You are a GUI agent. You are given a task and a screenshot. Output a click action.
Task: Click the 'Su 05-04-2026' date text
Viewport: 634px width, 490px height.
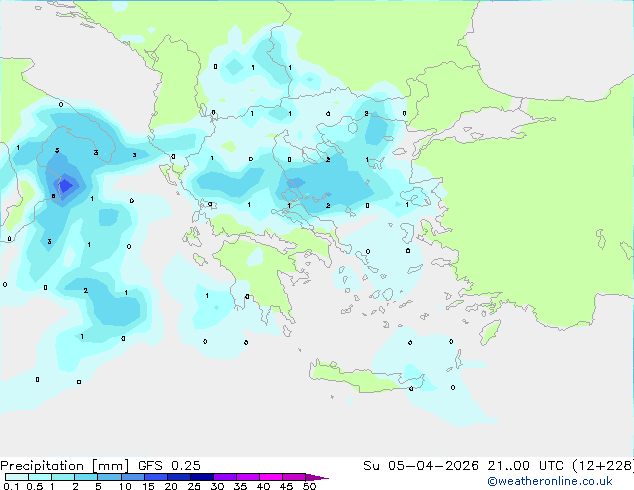pyautogui.click(x=421, y=466)
